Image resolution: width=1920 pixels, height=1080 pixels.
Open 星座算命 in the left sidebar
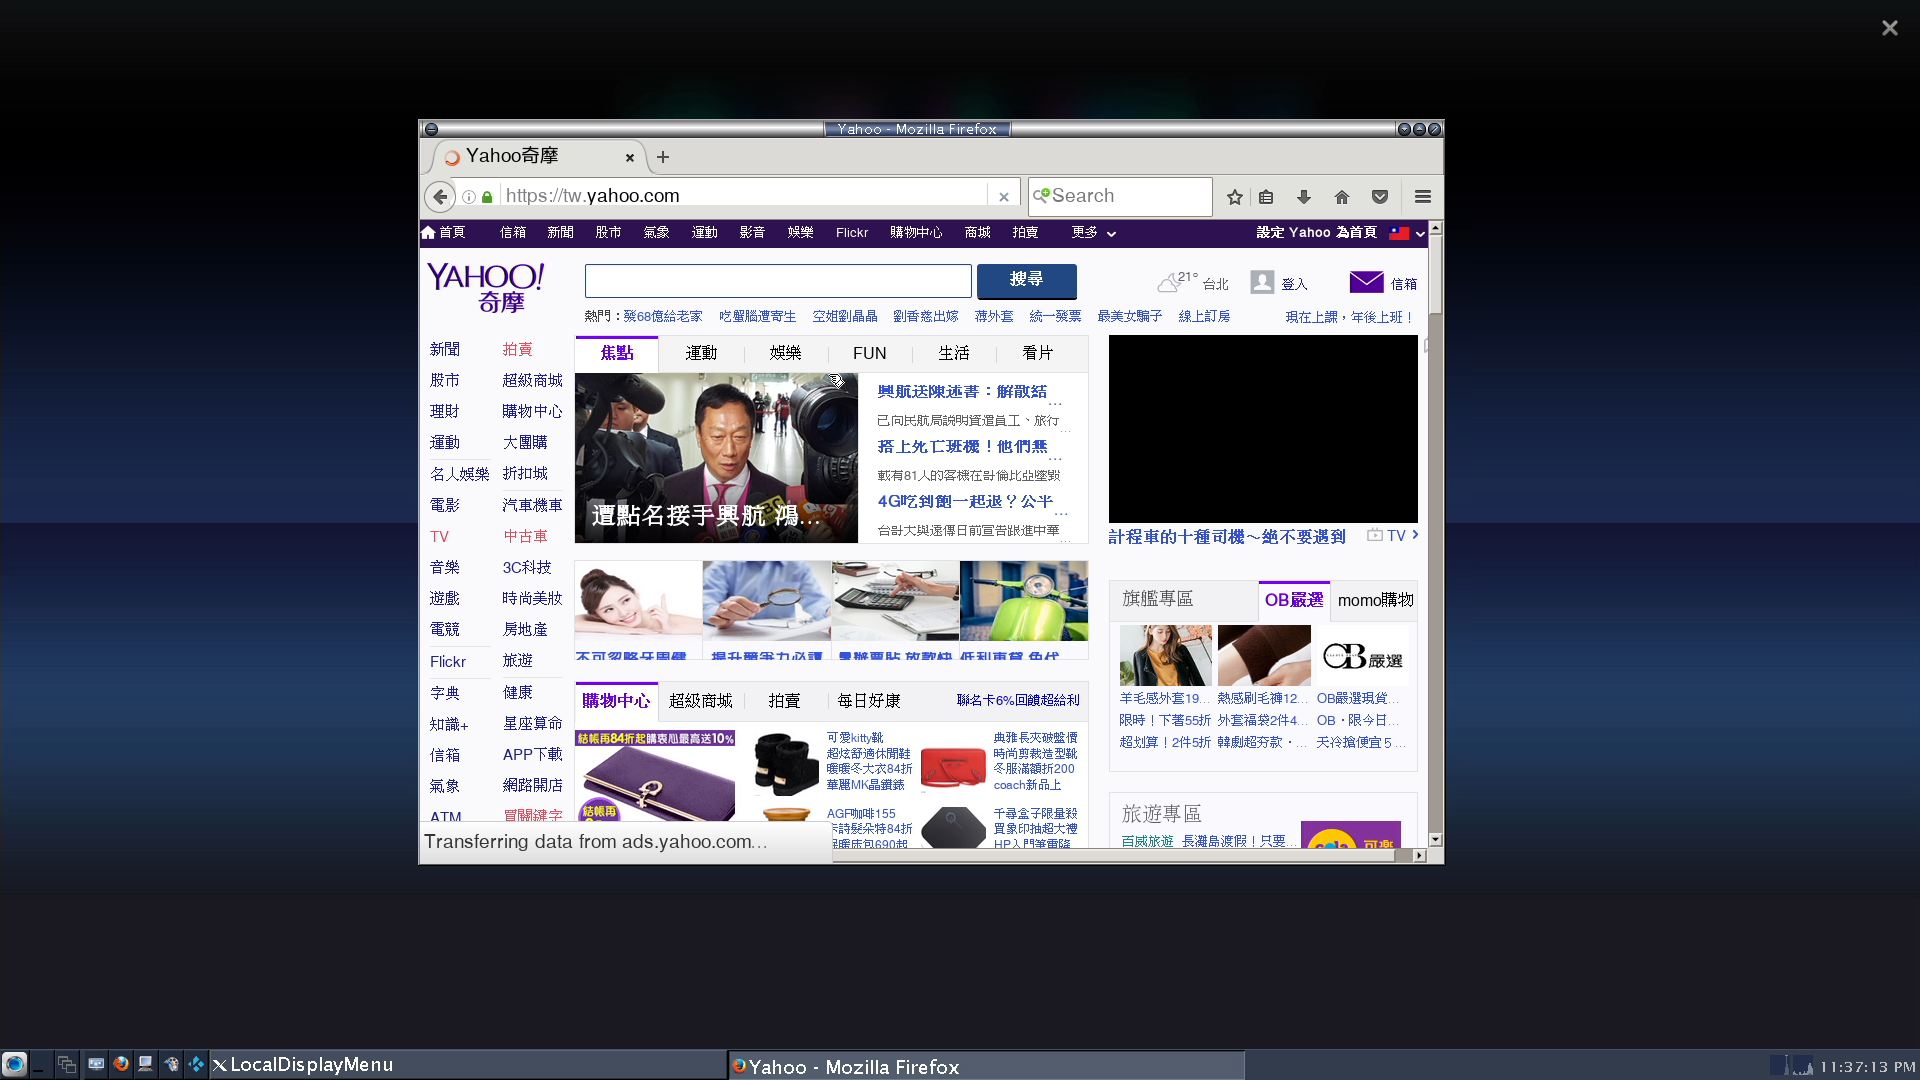(x=532, y=723)
